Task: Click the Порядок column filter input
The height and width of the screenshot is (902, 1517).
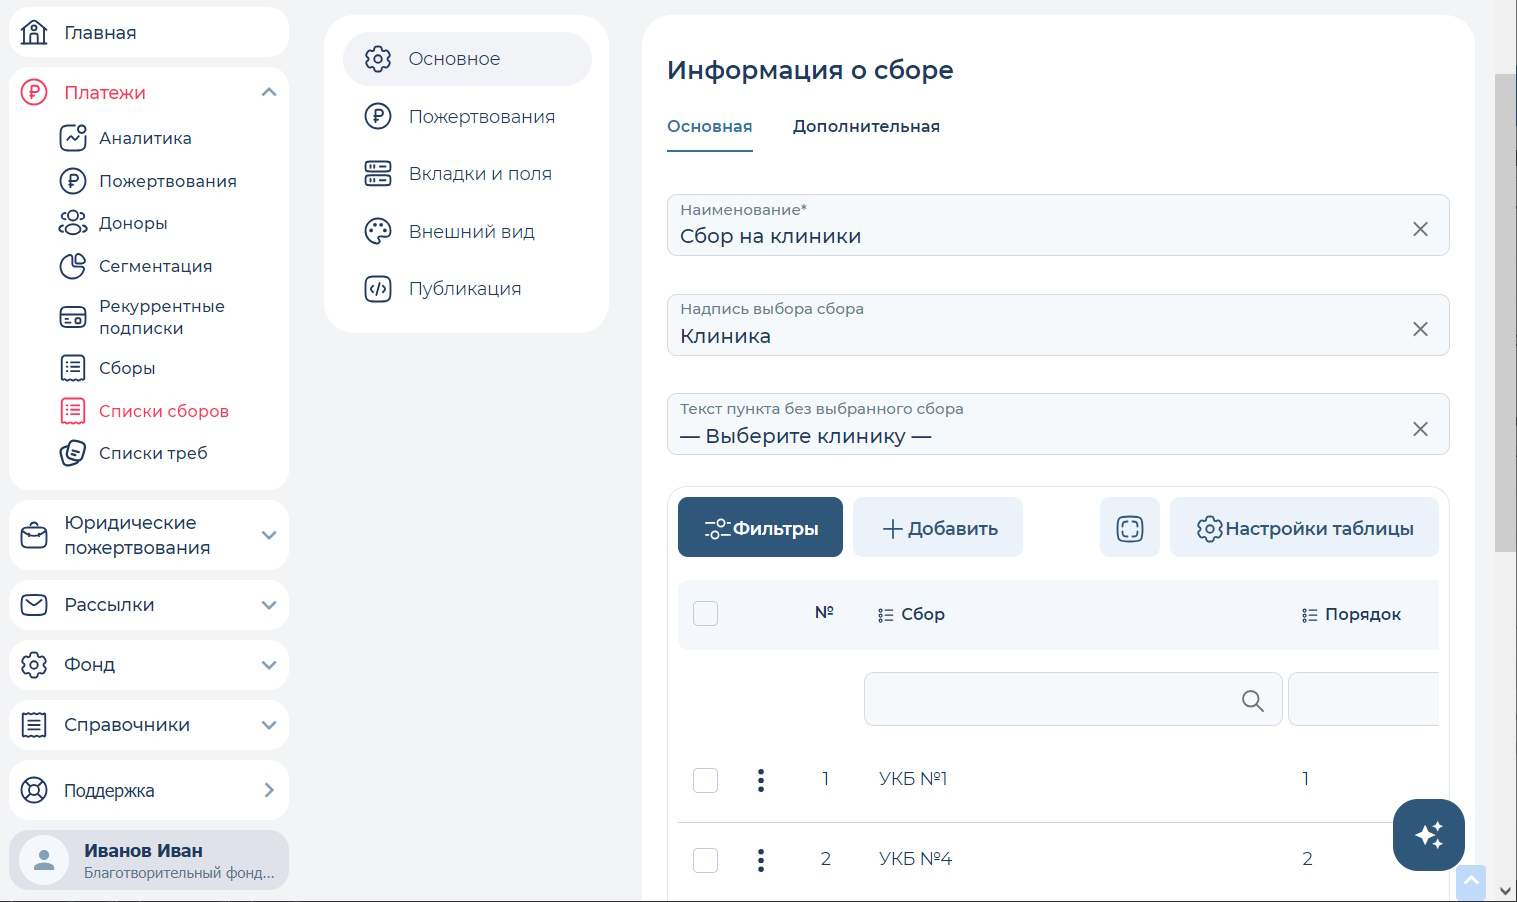Action: (1364, 699)
